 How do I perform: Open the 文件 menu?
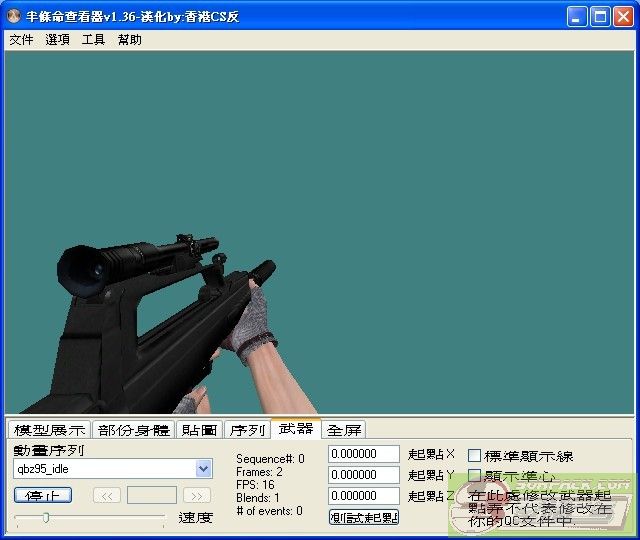(x=21, y=40)
